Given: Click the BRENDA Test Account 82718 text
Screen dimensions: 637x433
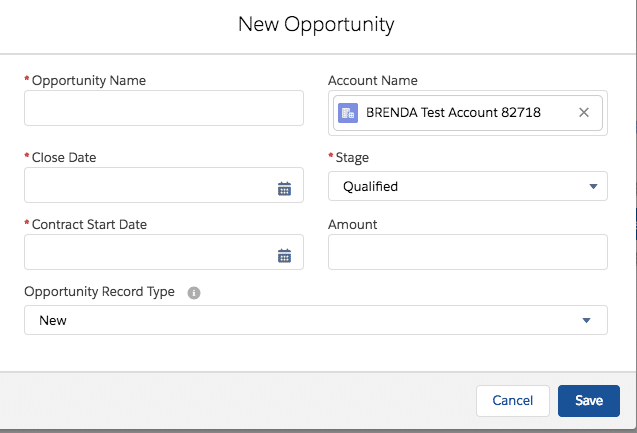Looking at the screenshot, I should (453, 113).
